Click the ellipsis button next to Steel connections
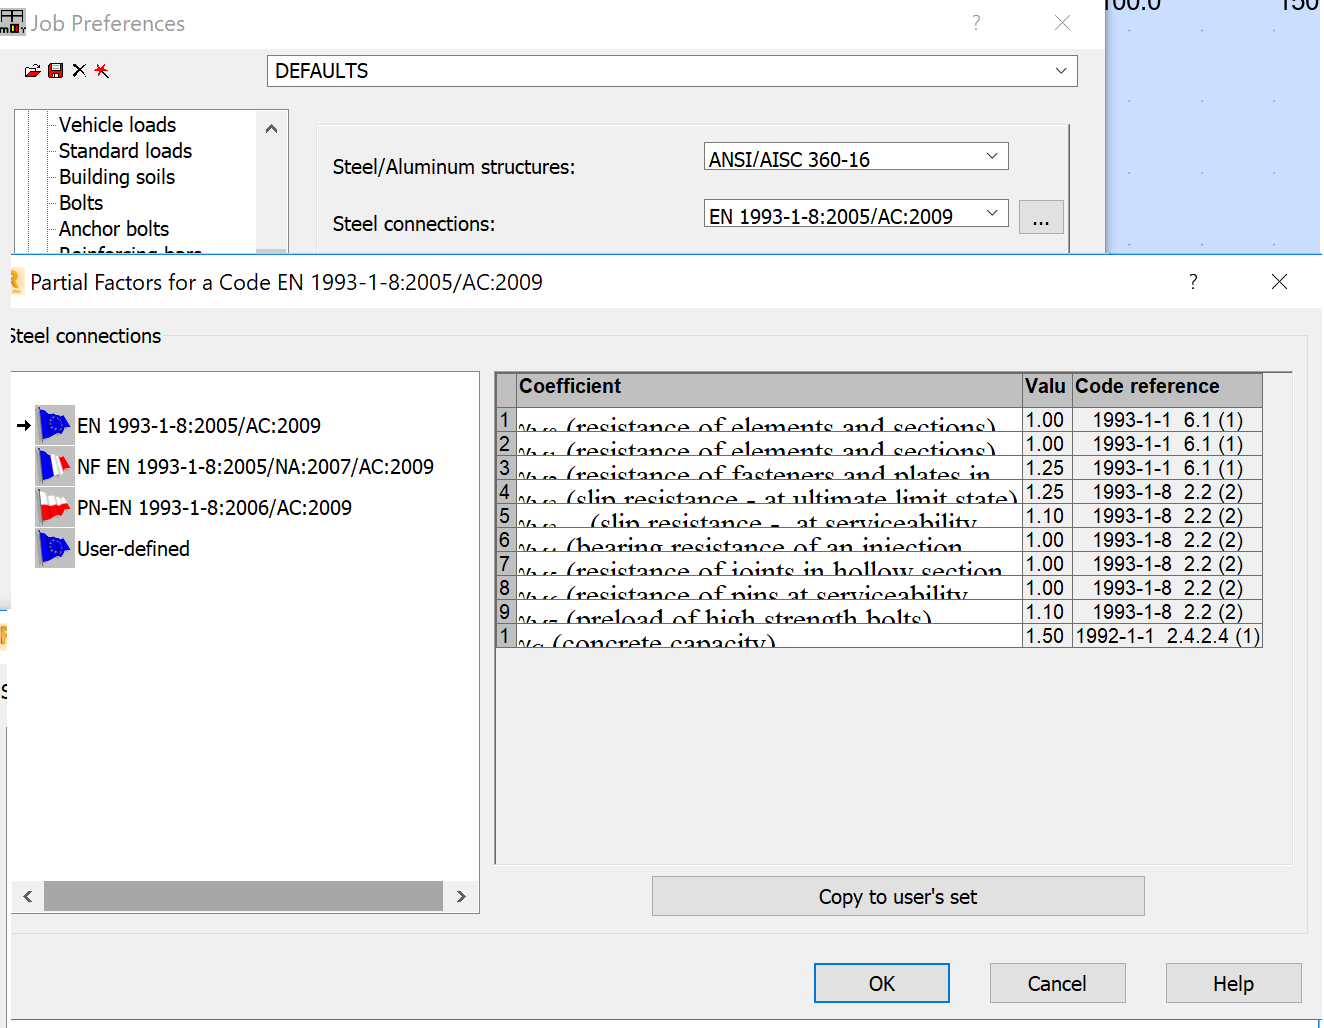 tap(1041, 217)
